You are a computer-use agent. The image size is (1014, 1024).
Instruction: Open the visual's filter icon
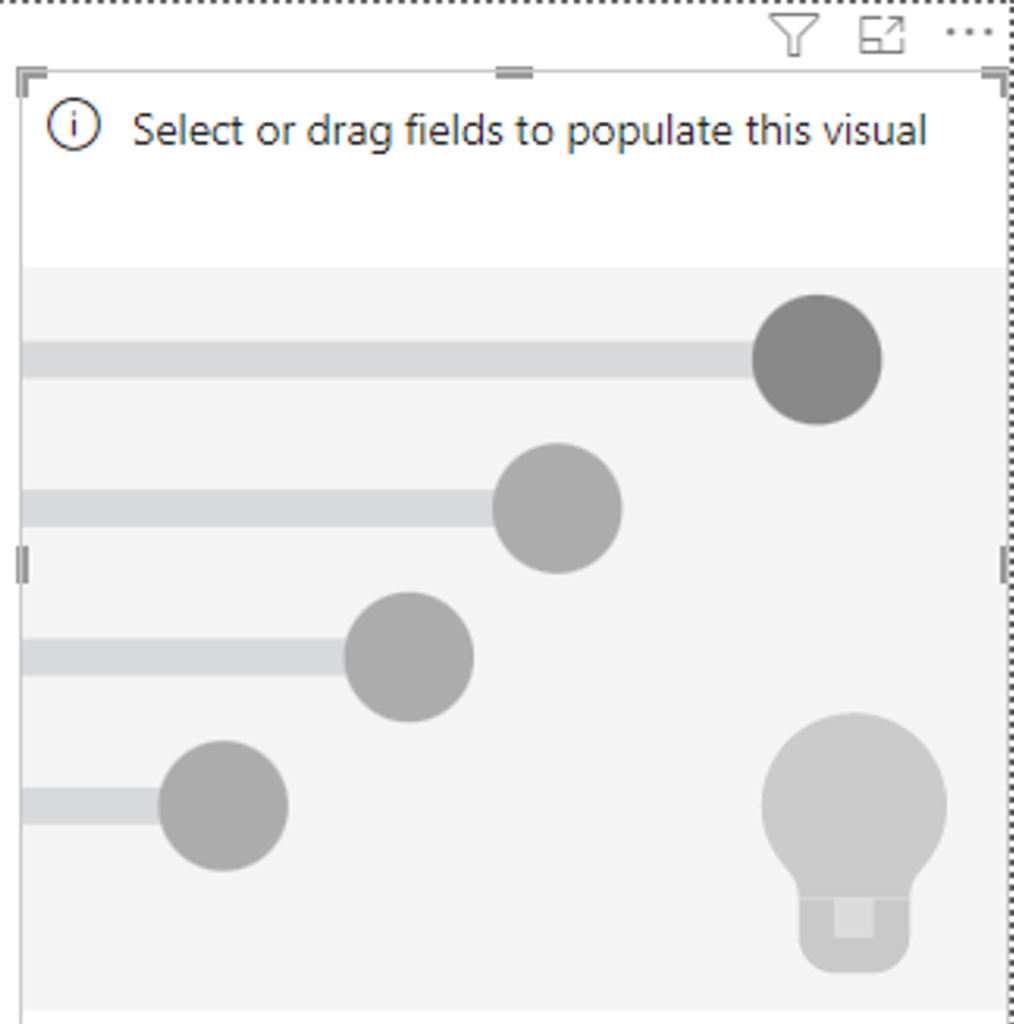[x=795, y=35]
